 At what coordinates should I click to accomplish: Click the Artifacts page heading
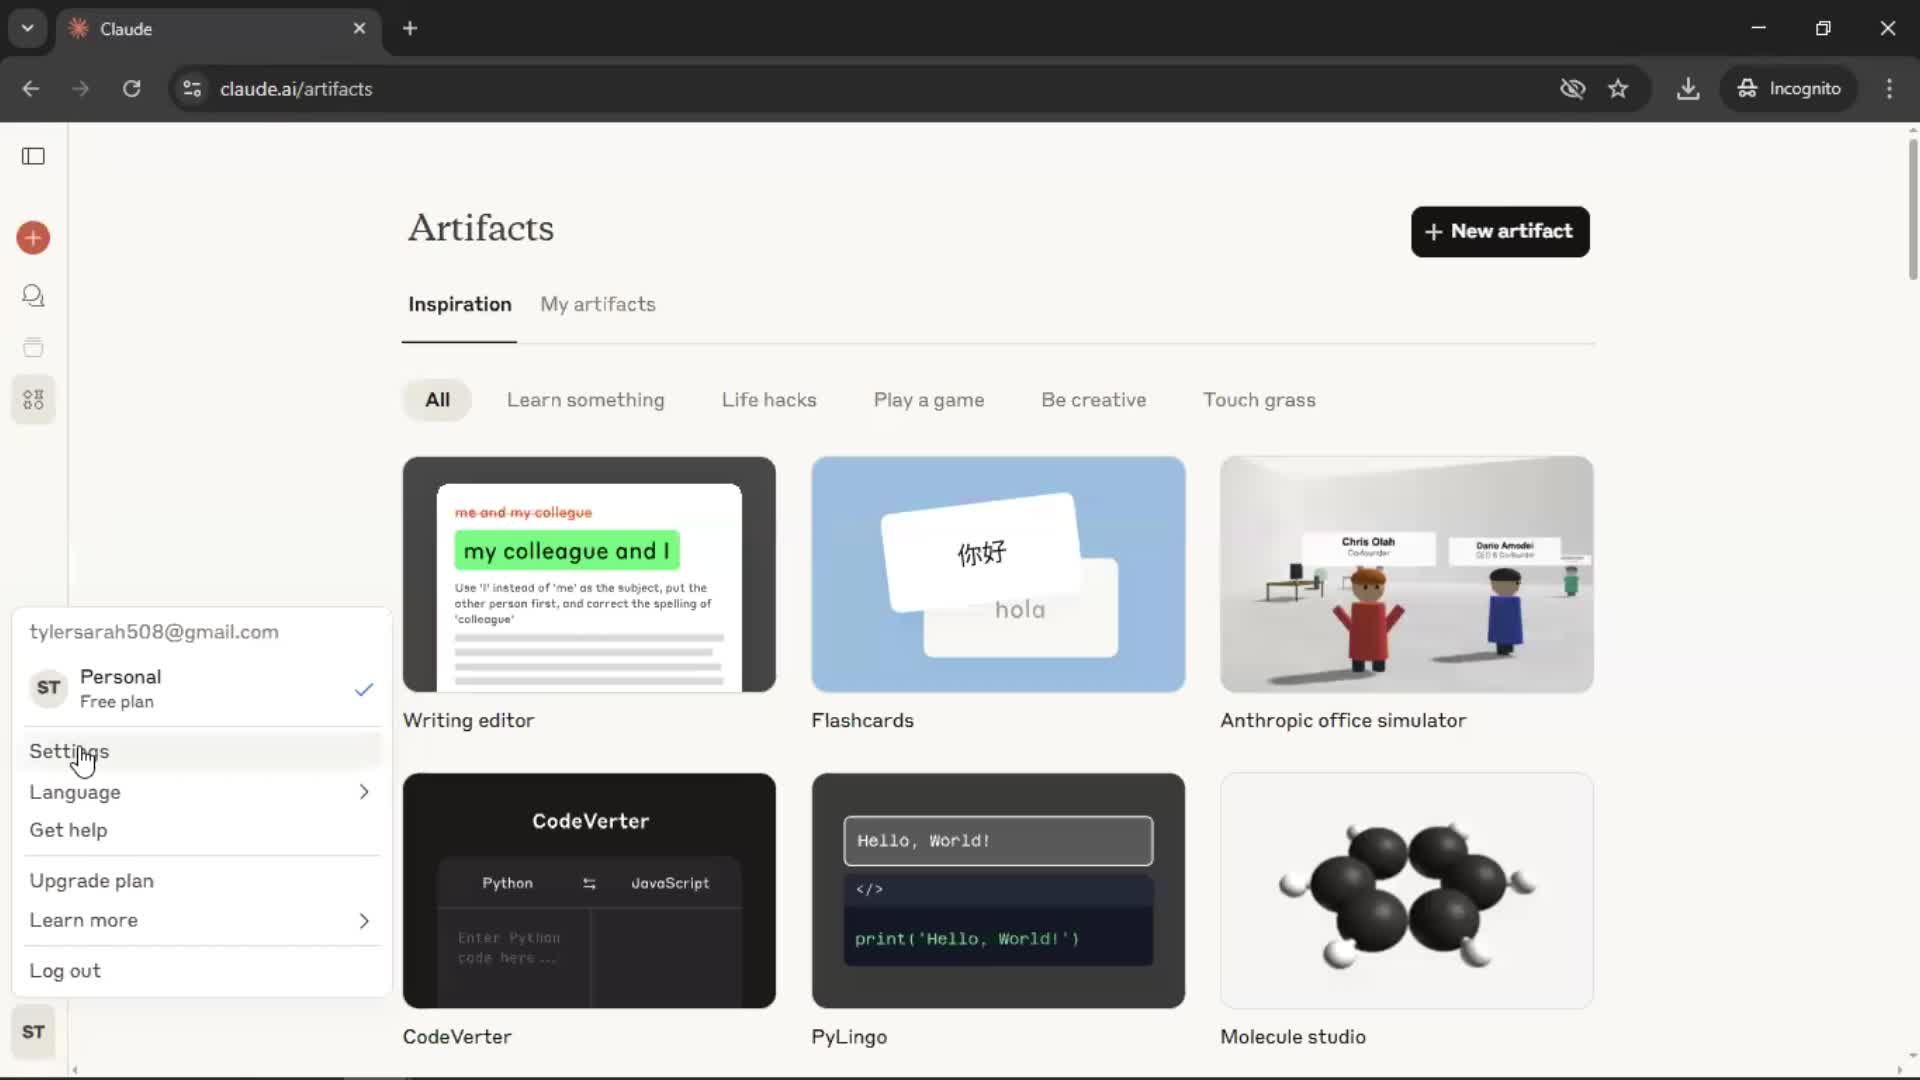(x=481, y=228)
